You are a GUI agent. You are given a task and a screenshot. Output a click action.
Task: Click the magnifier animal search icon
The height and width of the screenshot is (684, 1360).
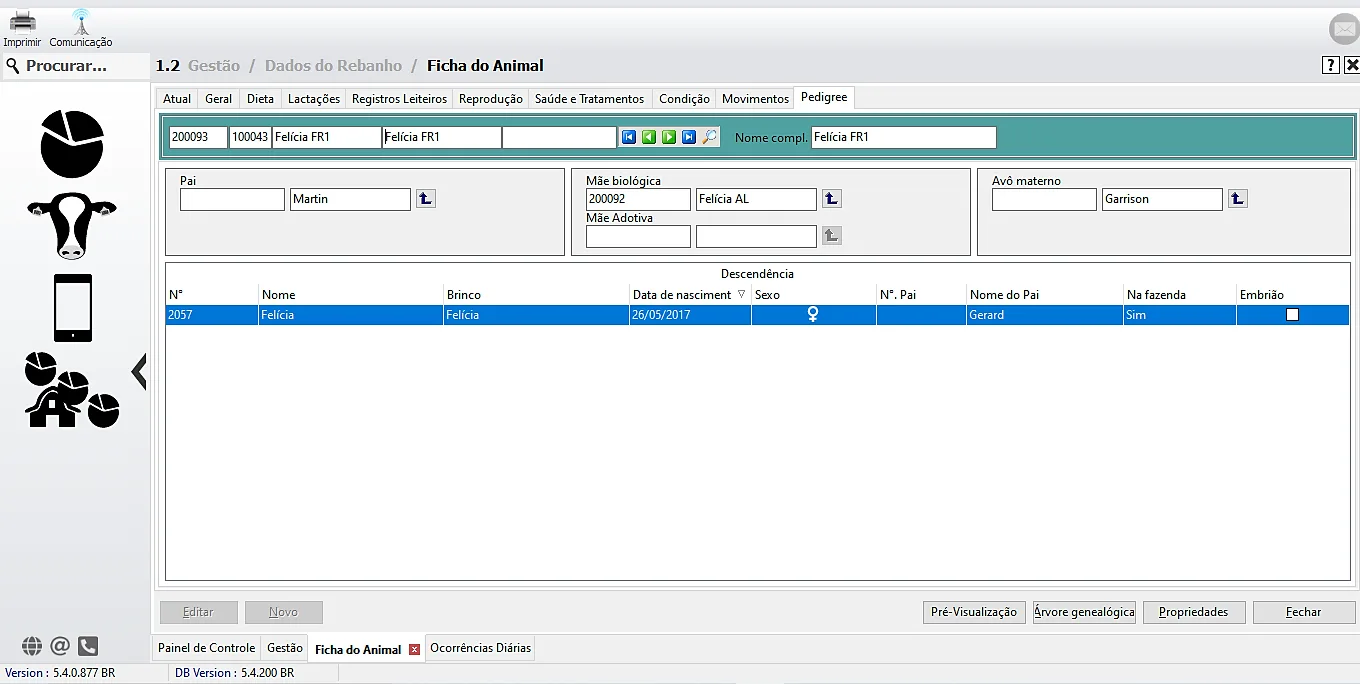pos(710,137)
